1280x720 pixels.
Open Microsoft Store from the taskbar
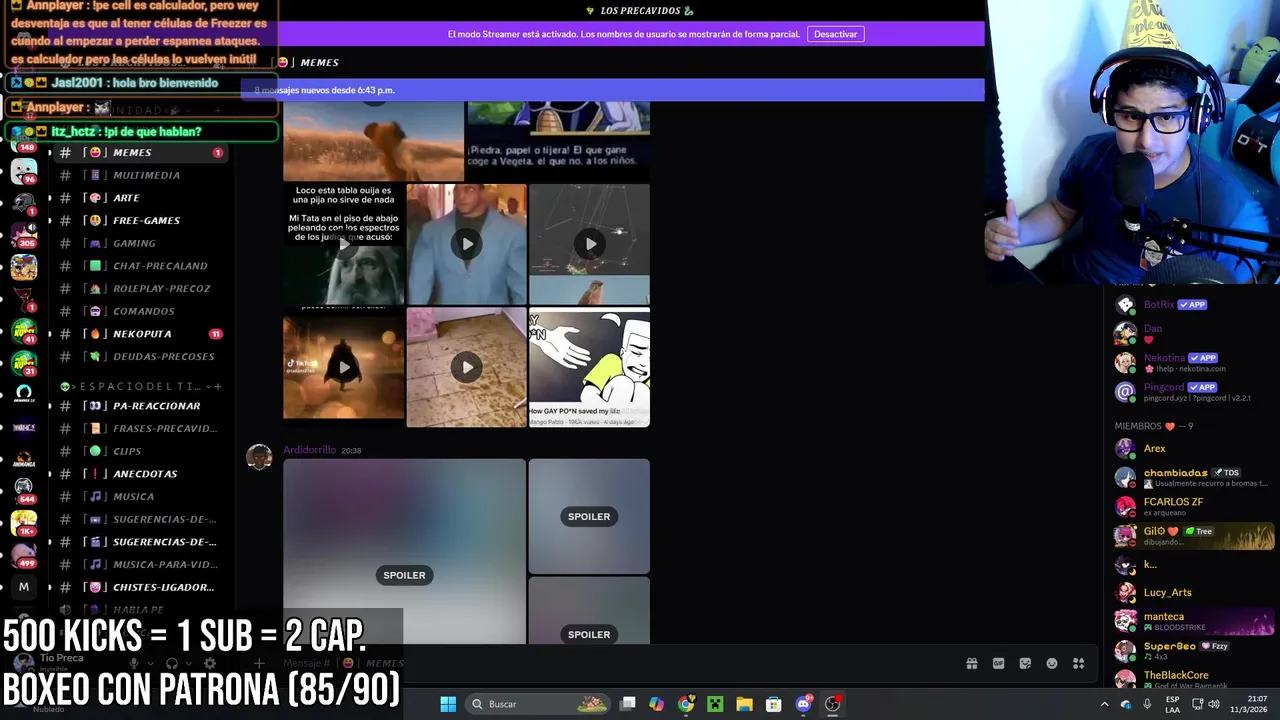773,704
